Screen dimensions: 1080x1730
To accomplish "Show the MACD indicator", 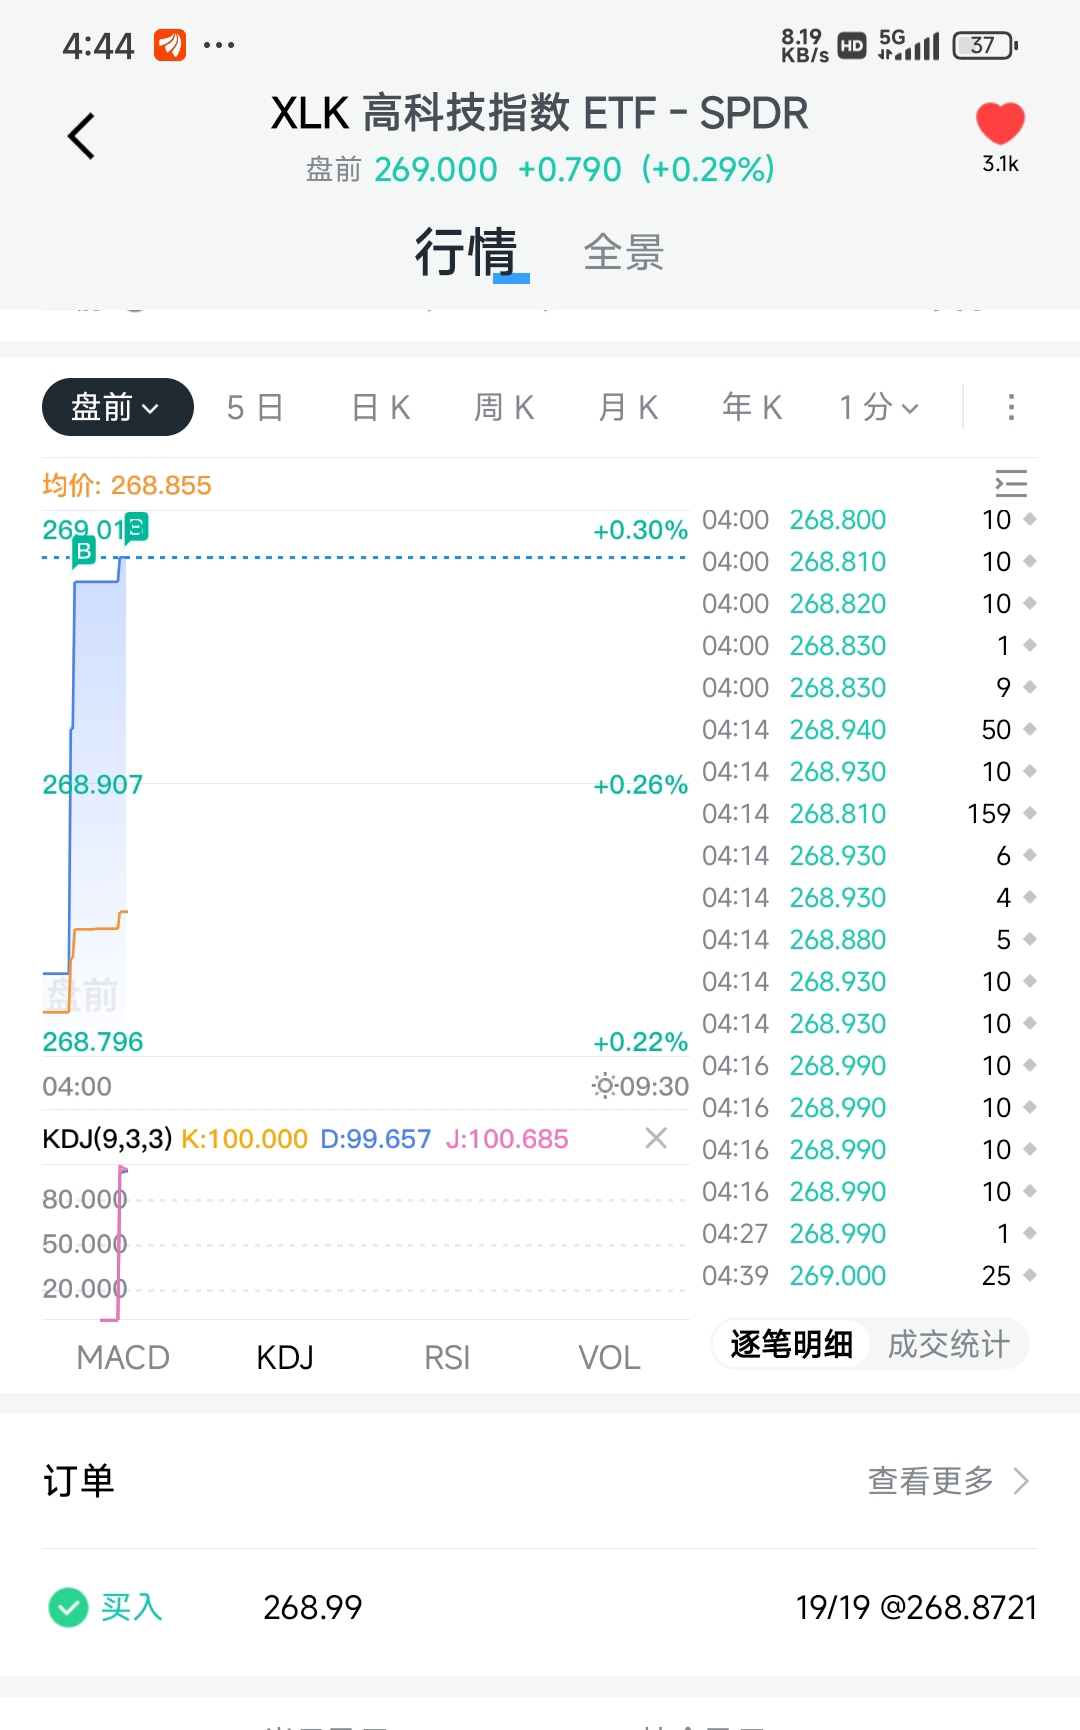I will click(x=123, y=1357).
